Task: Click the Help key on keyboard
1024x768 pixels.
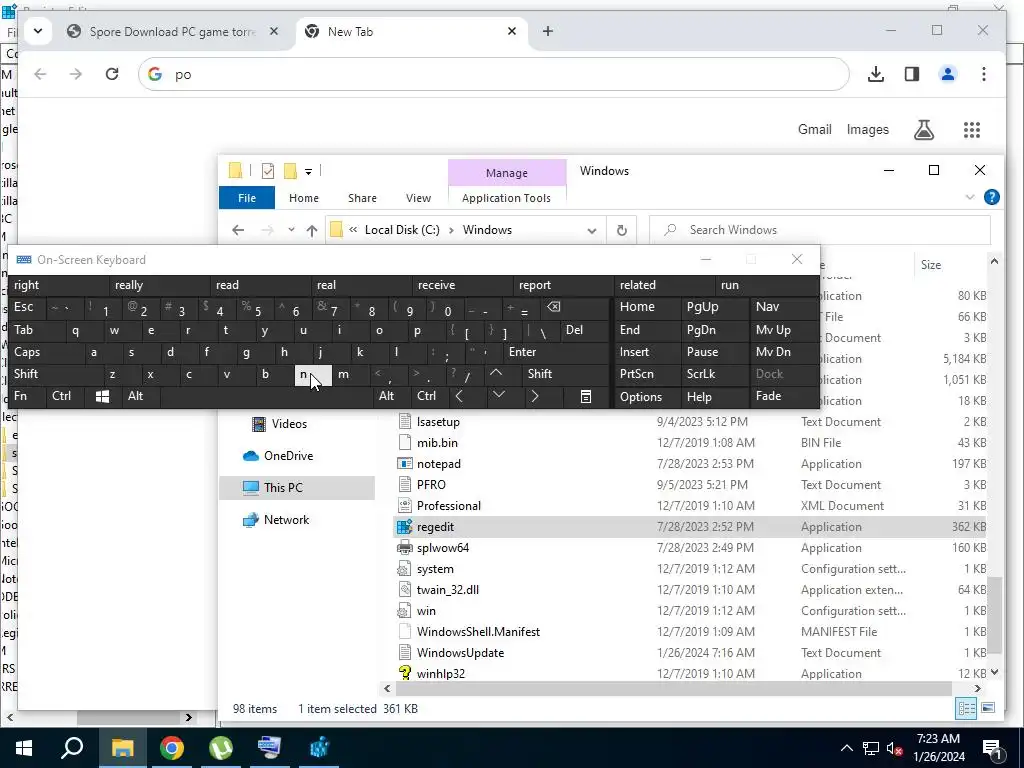Action: [x=714, y=396]
